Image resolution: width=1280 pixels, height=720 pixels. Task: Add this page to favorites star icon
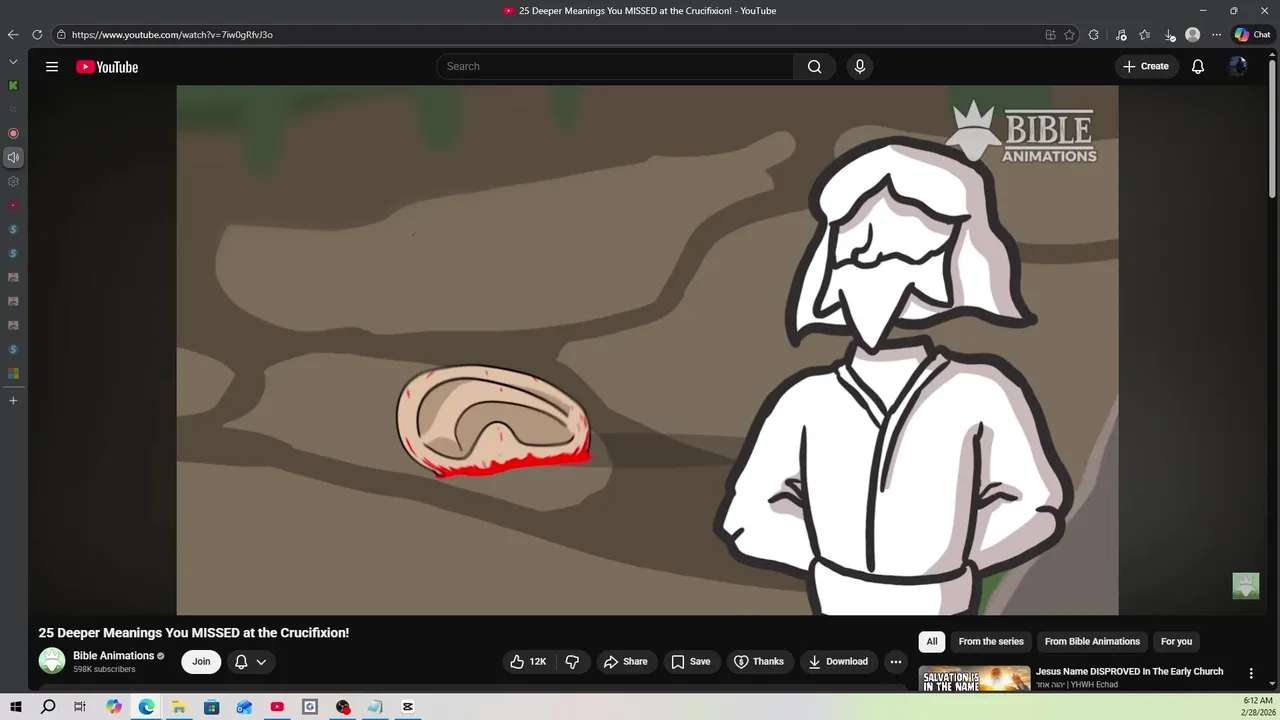tap(1069, 35)
